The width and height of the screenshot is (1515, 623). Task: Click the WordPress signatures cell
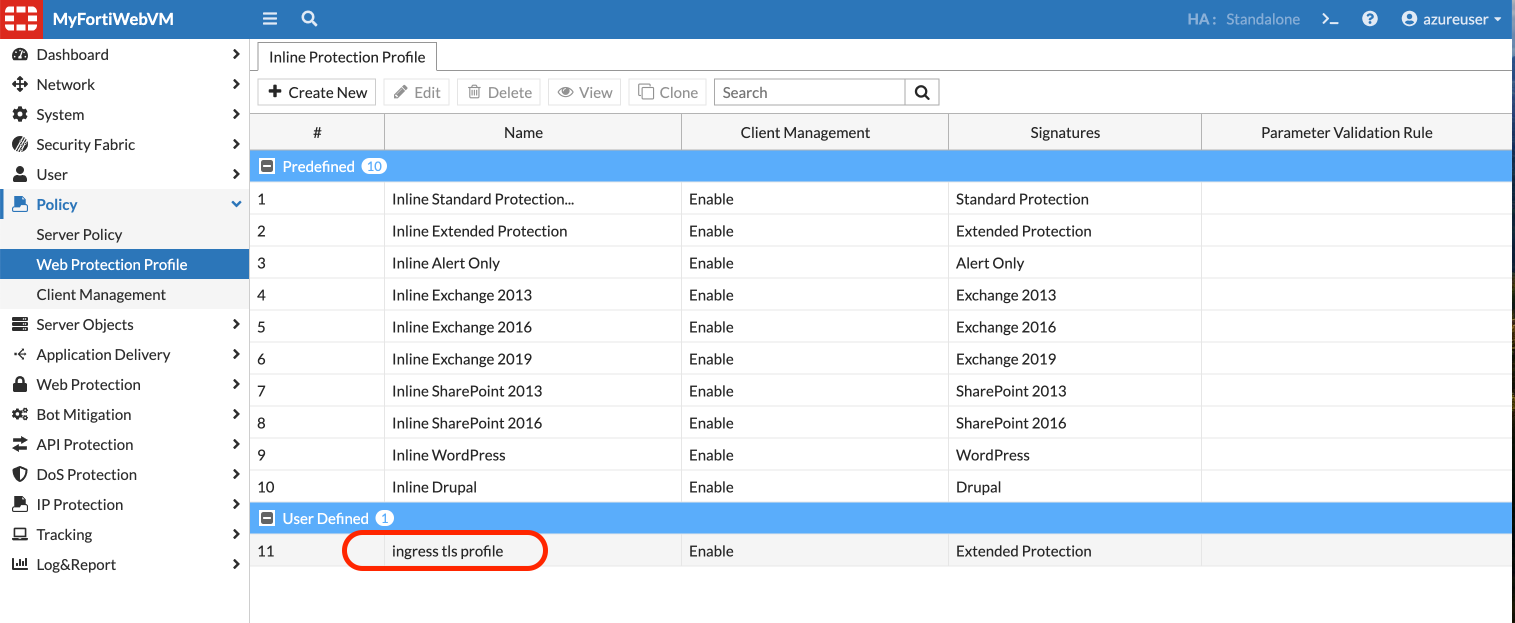point(1075,455)
